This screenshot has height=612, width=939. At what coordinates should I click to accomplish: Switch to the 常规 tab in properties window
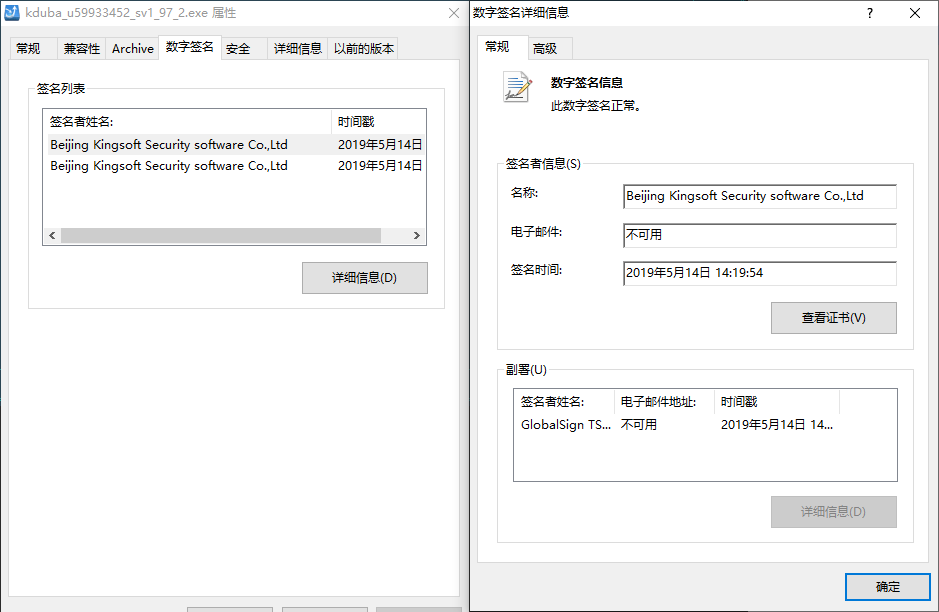click(28, 48)
